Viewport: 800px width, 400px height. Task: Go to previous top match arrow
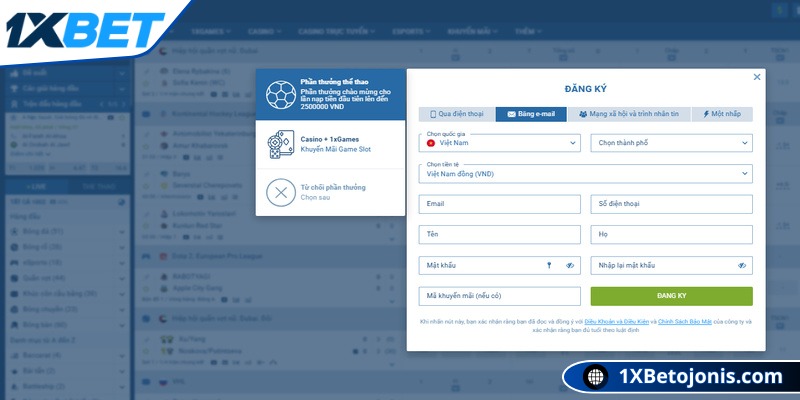(101, 104)
